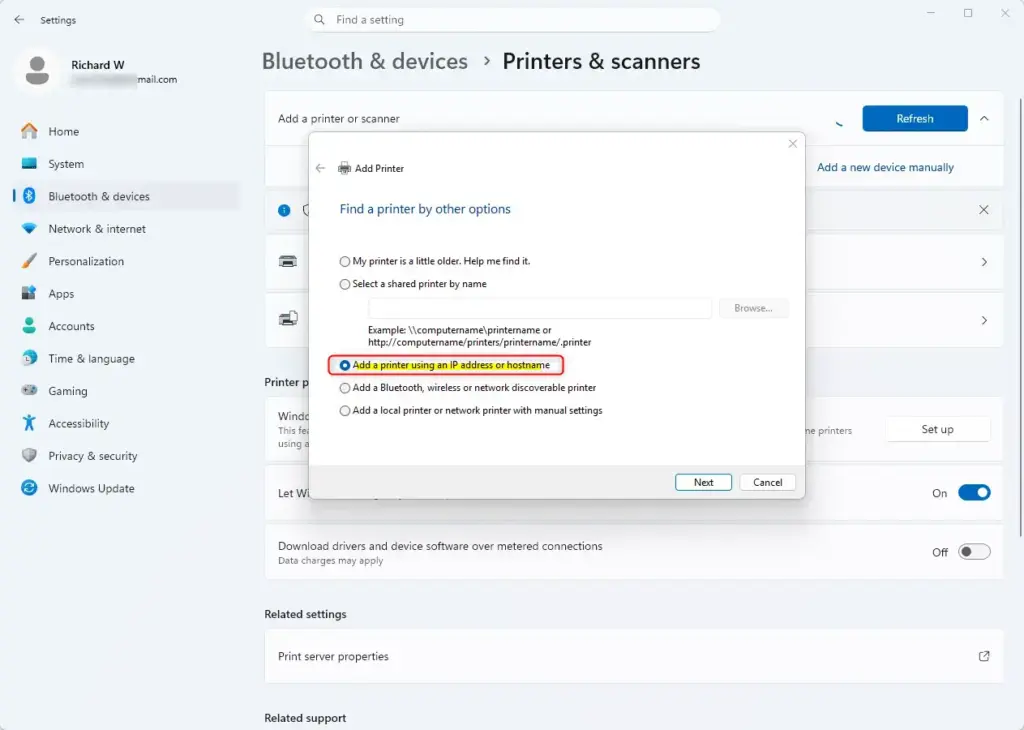Click the Richard W profile avatar
Image resolution: width=1024 pixels, height=730 pixels.
click(37, 70)
